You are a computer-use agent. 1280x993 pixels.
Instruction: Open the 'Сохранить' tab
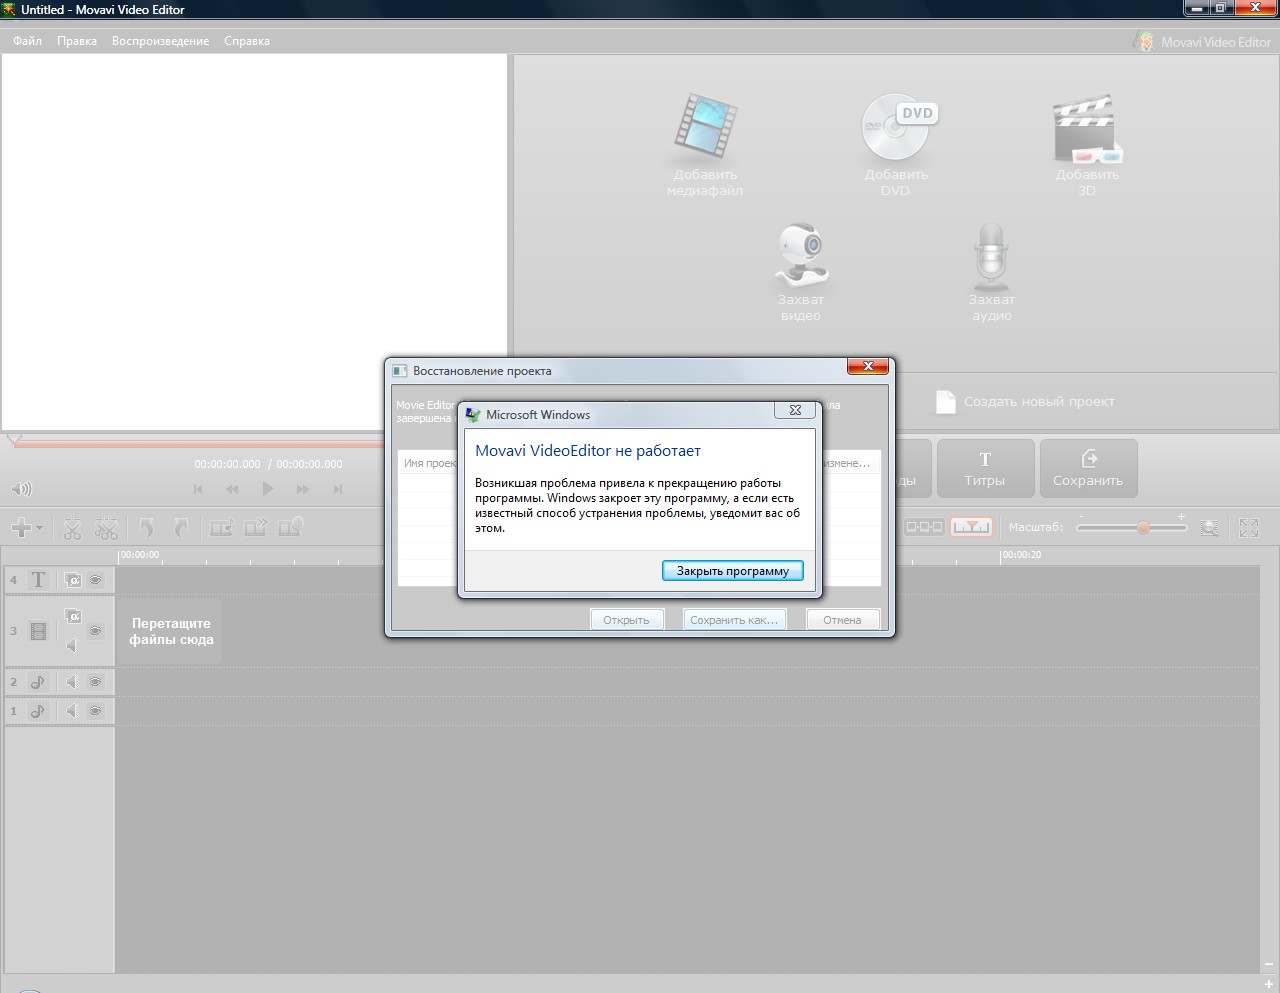(1088, 468)
